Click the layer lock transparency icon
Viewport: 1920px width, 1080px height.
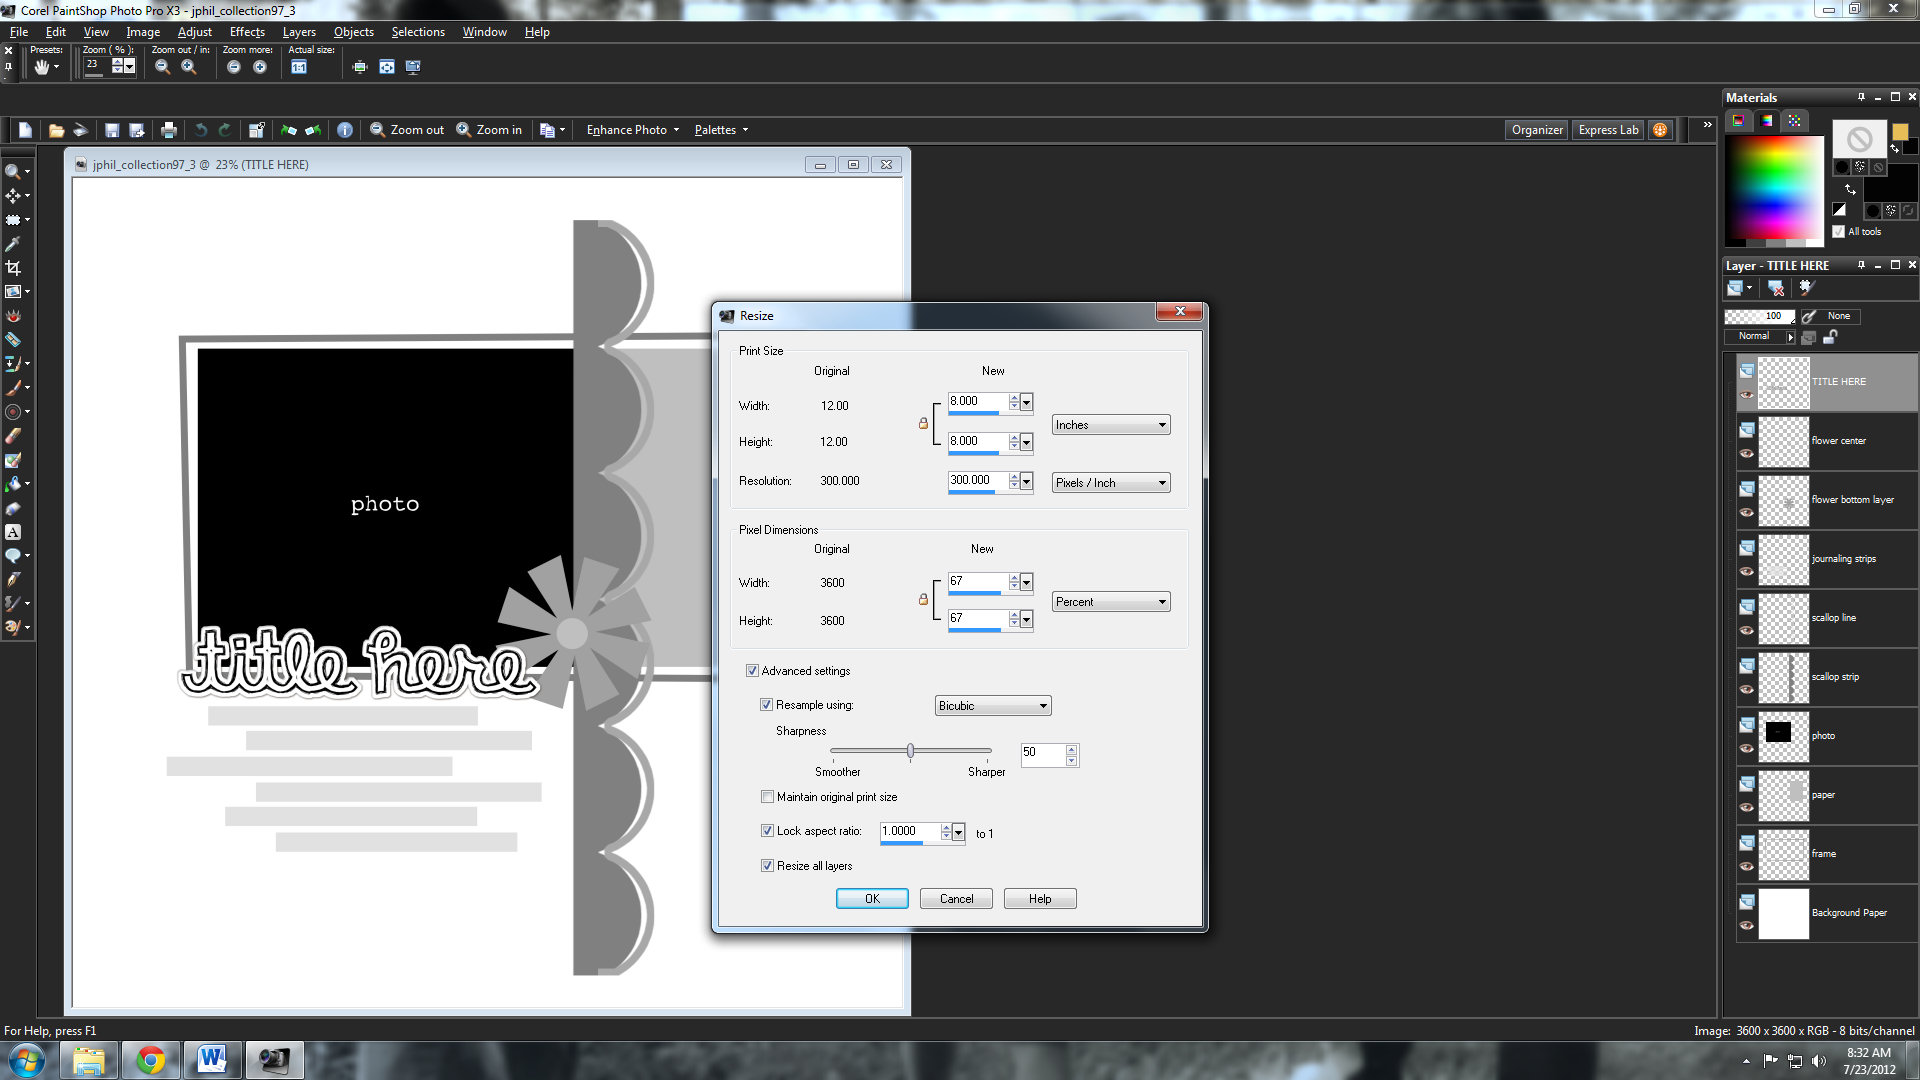pos(1830,337)
